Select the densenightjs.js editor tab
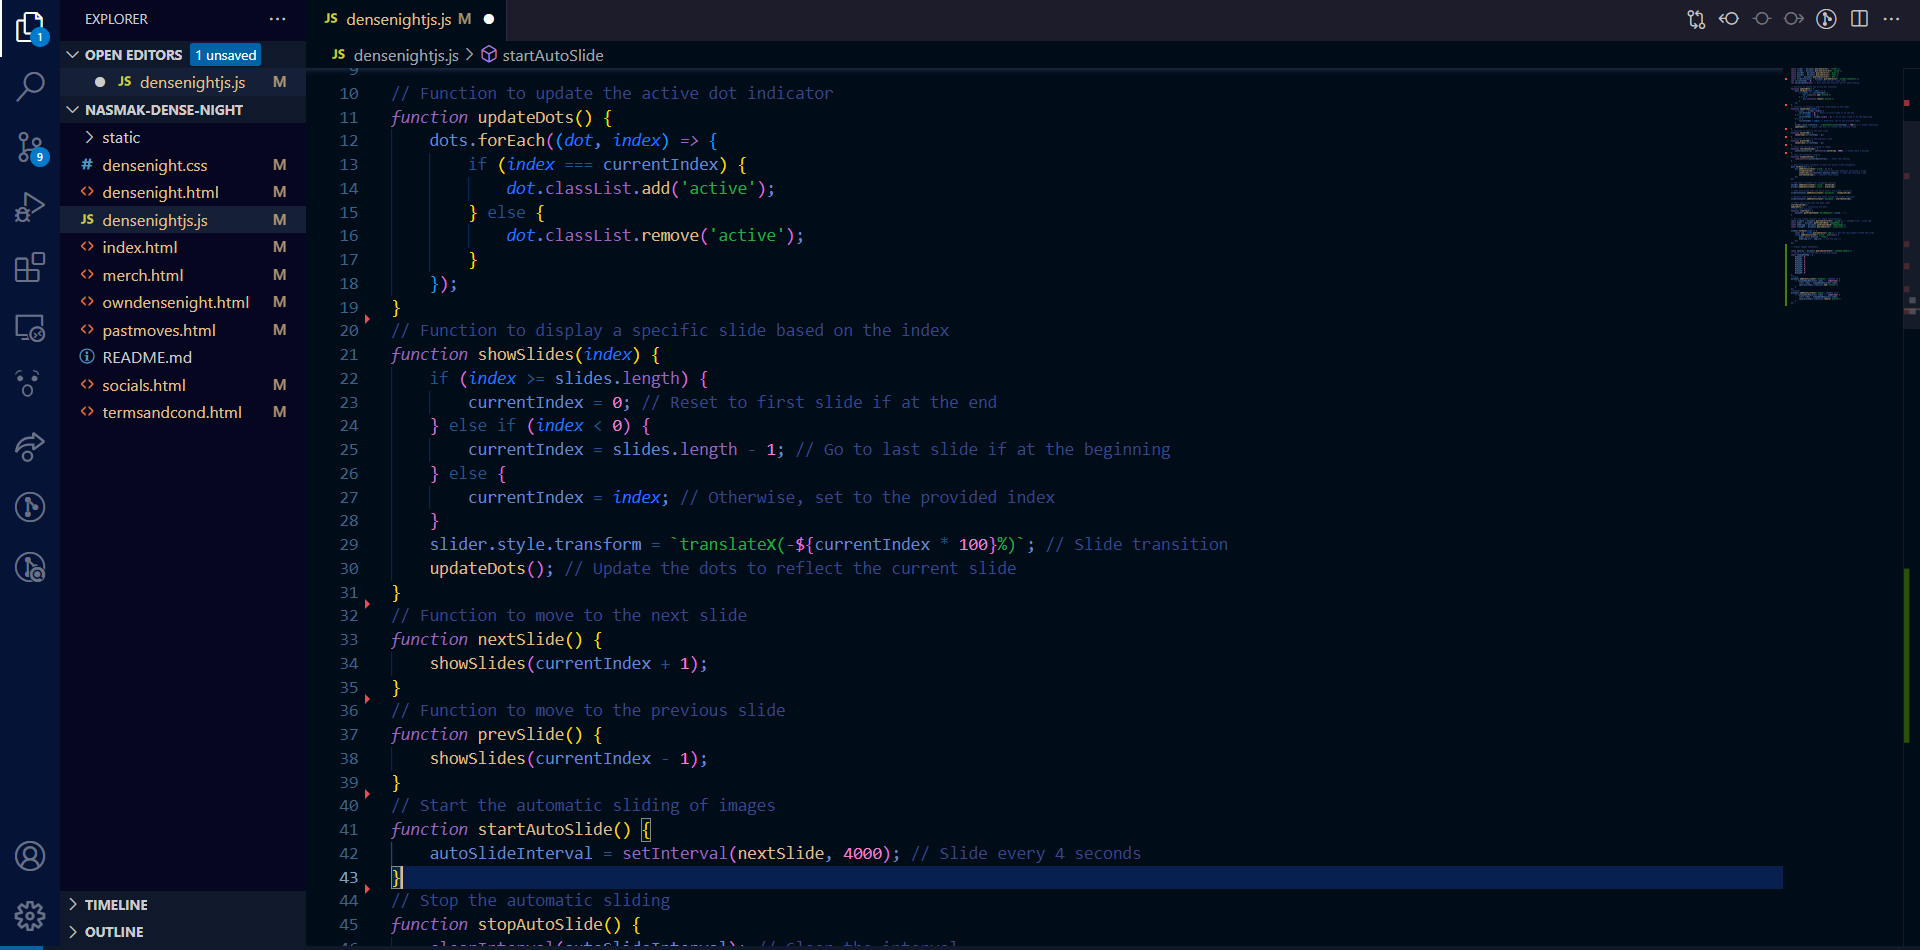The width and height of the screenshot is (1920, 950). point(398,19)
